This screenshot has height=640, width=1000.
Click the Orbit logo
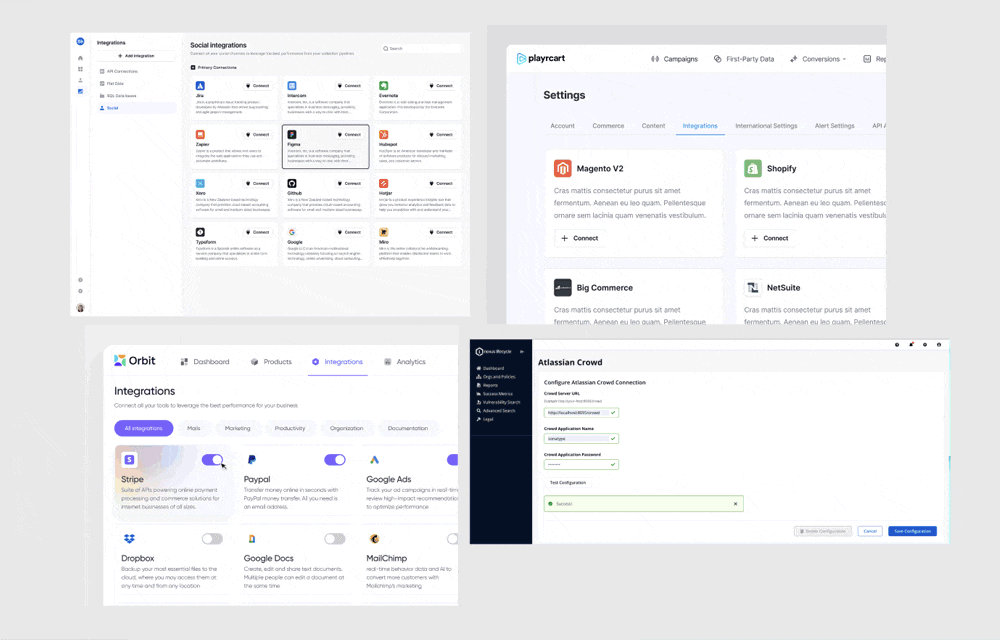pyautogui.click(x=134, y=360)
